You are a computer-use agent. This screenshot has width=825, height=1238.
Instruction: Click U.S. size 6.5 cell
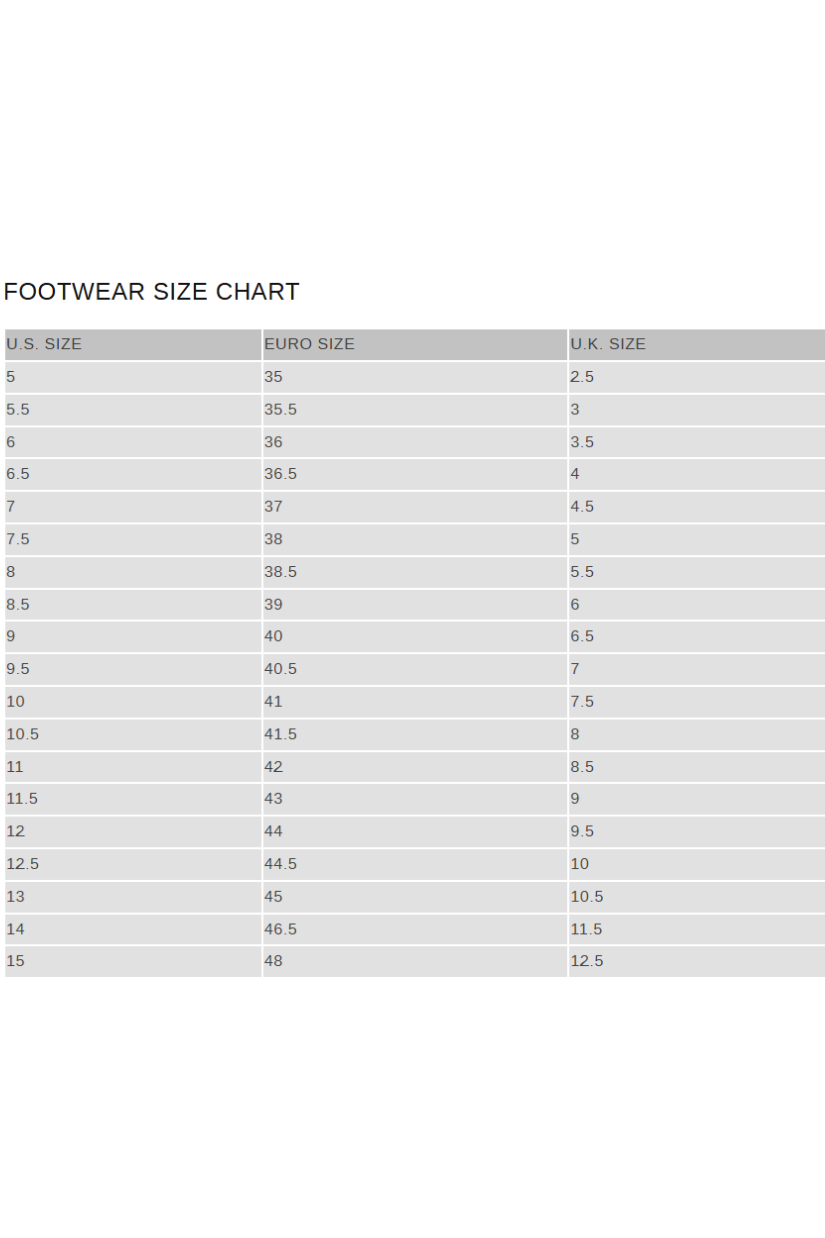pyautogui.click(x=19, y=475)
